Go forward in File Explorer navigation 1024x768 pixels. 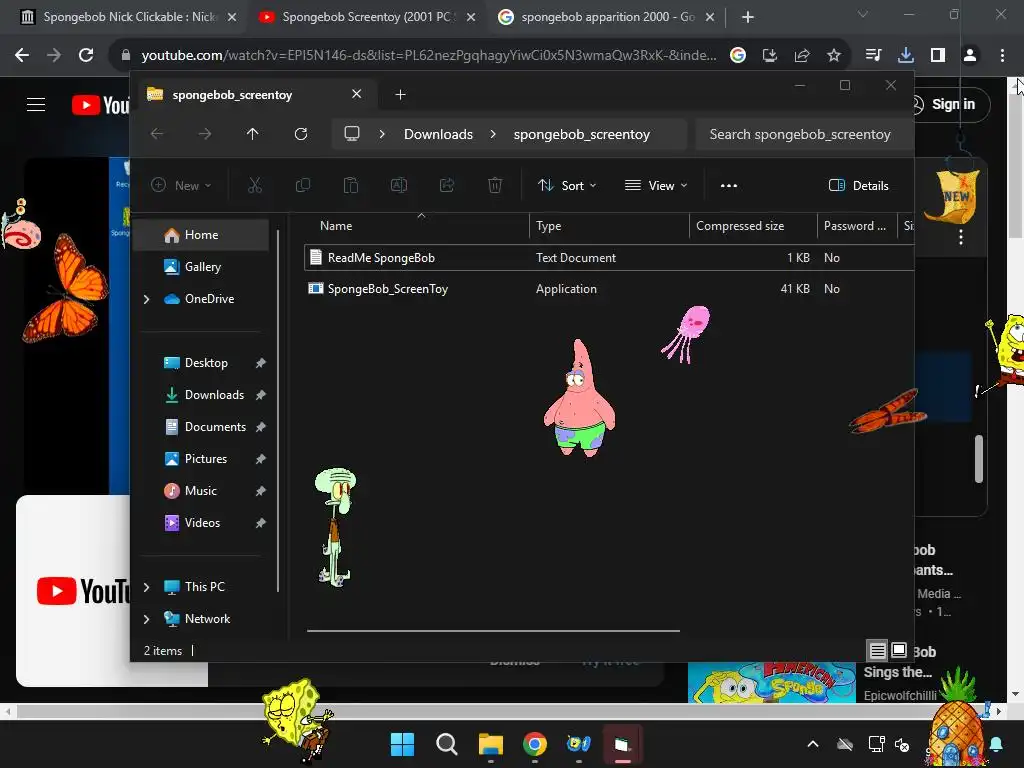205,134
